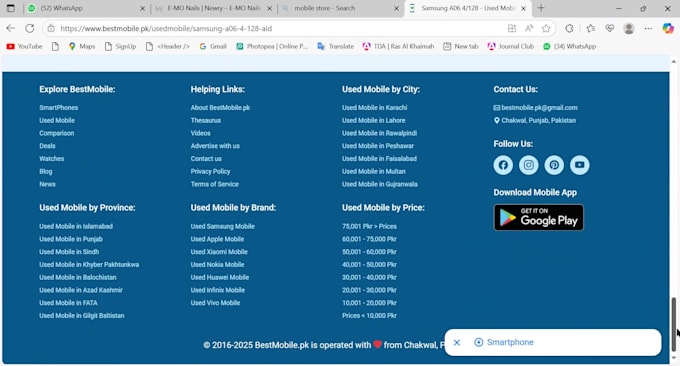Open Comparison footer link
The width and height of the screenshot is (680, 366).
point(56,133)
